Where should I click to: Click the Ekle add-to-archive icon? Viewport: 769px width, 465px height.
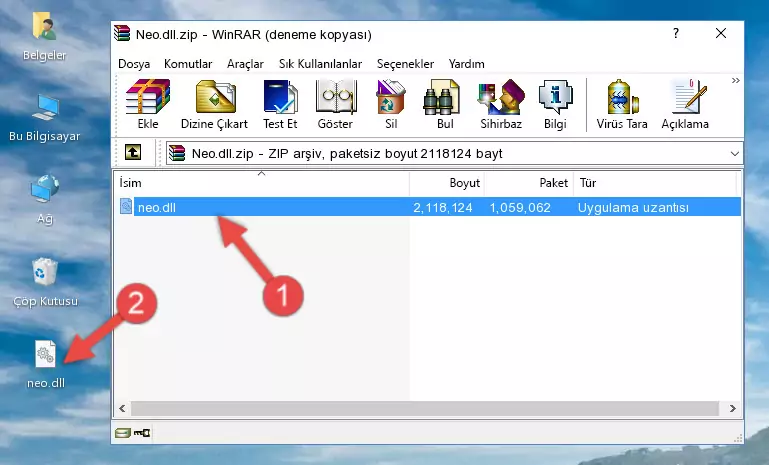tap(148, 104)
